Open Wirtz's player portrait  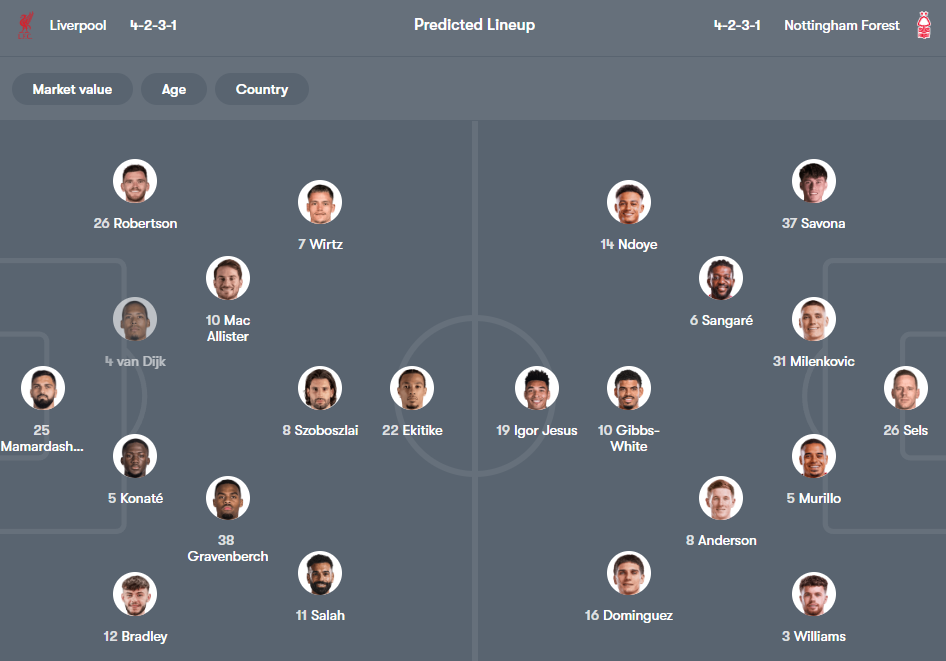pos(320,201)
